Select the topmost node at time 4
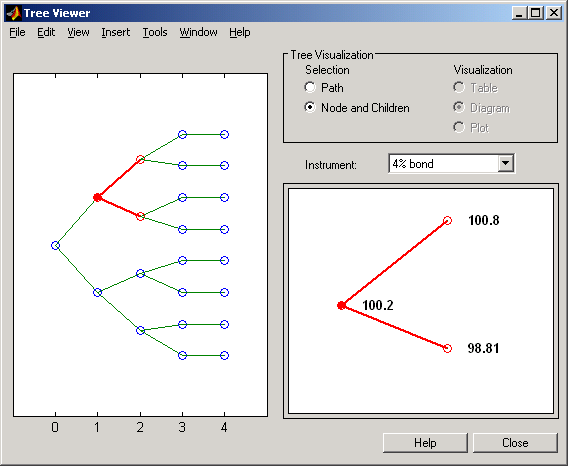This screenshot has width=568, height=466. (x=225, y=134)
